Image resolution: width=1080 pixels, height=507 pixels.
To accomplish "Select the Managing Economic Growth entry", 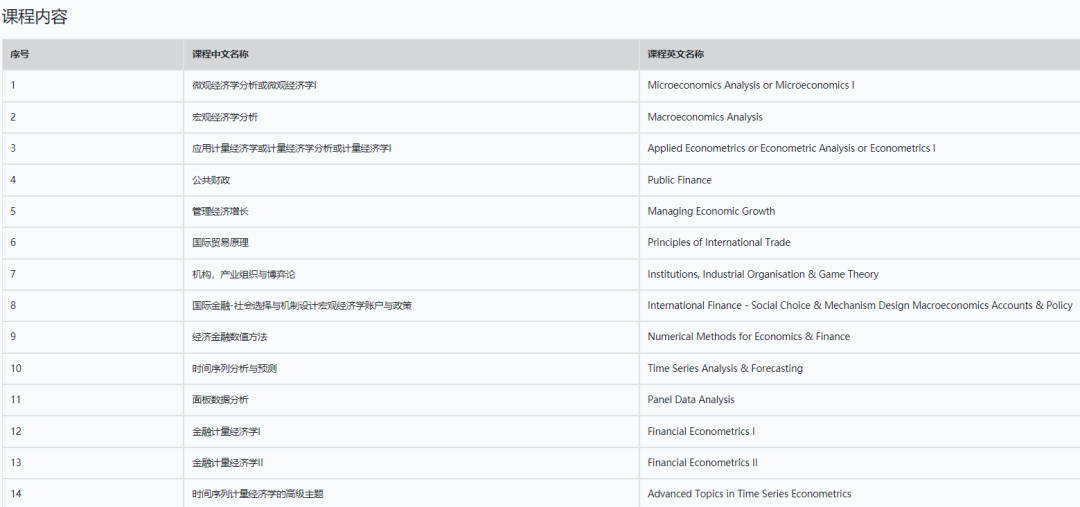I will click(711, 211).
